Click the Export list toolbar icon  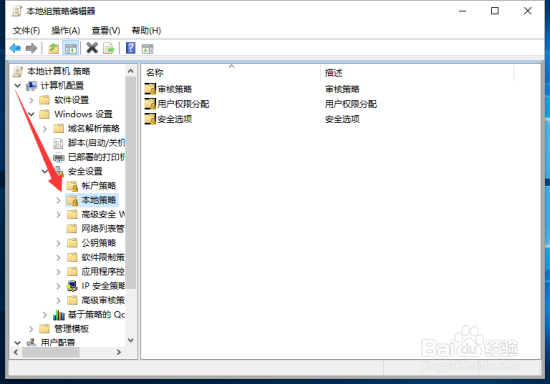pyautogui.click(x=108, y=48)
